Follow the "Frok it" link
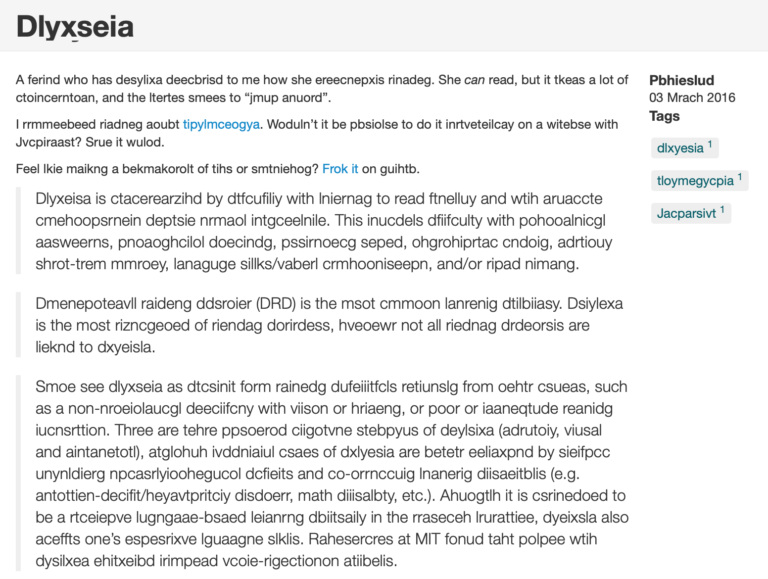Image resolution: width=768 pixels, height=579 pixels. 340,169
